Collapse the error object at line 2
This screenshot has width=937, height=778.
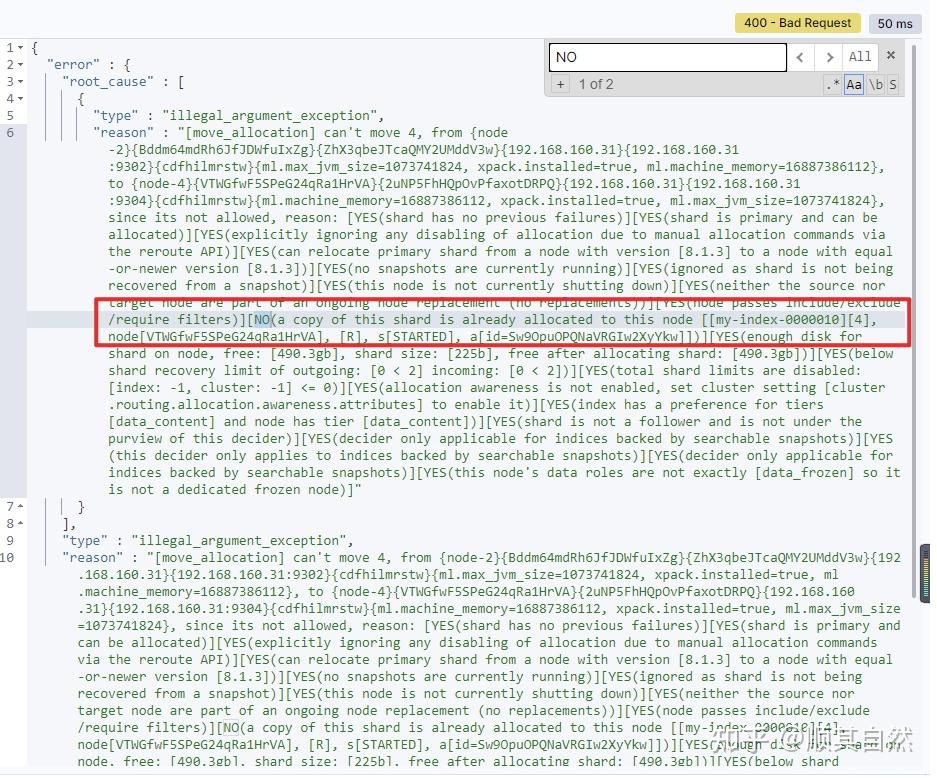22,64
